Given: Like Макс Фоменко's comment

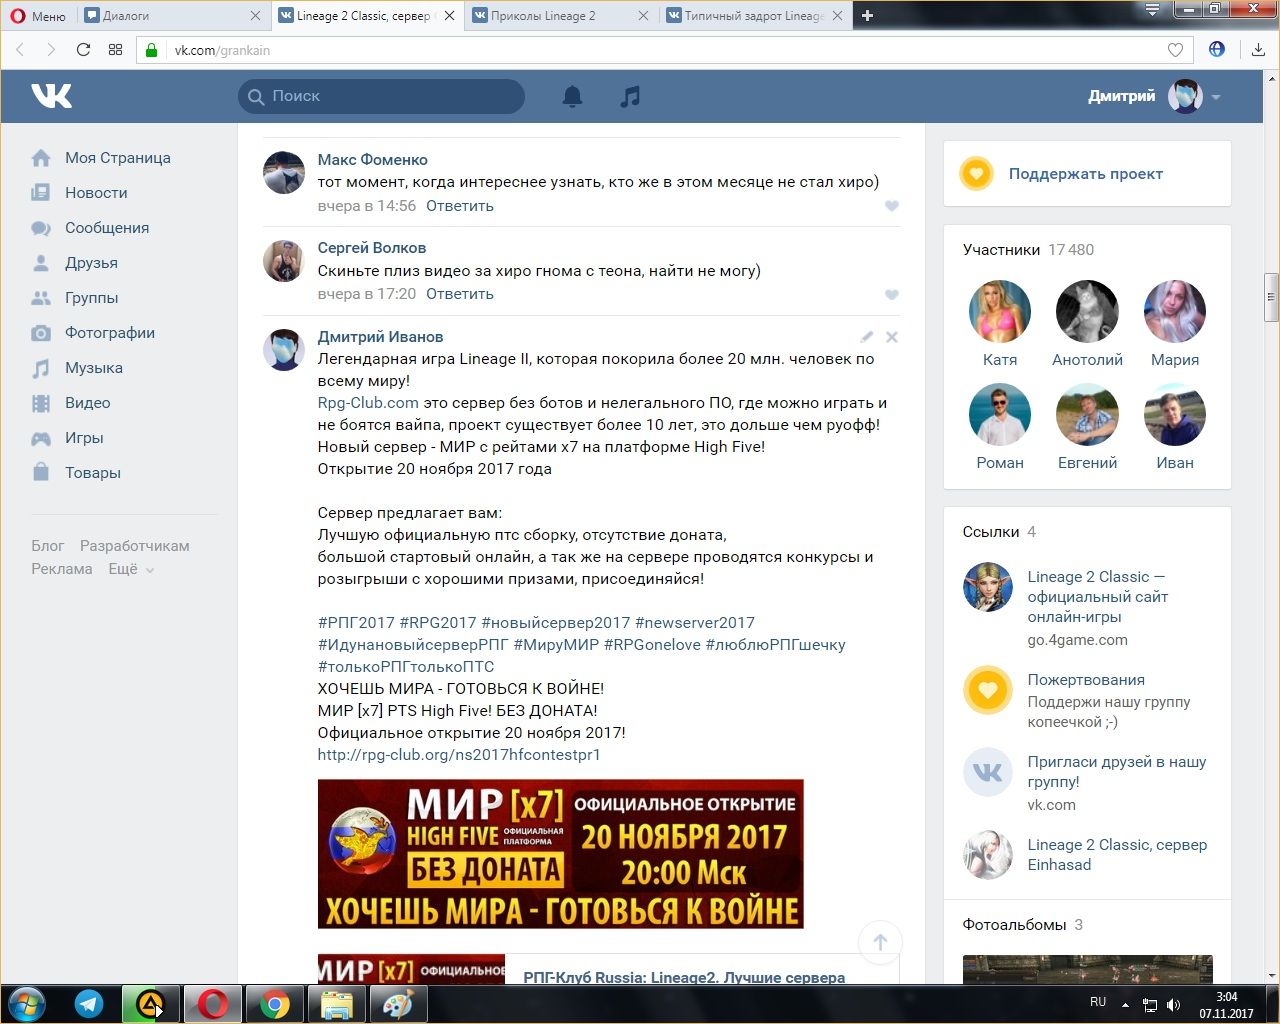Looking at the screenshot, I should (892, 206).
